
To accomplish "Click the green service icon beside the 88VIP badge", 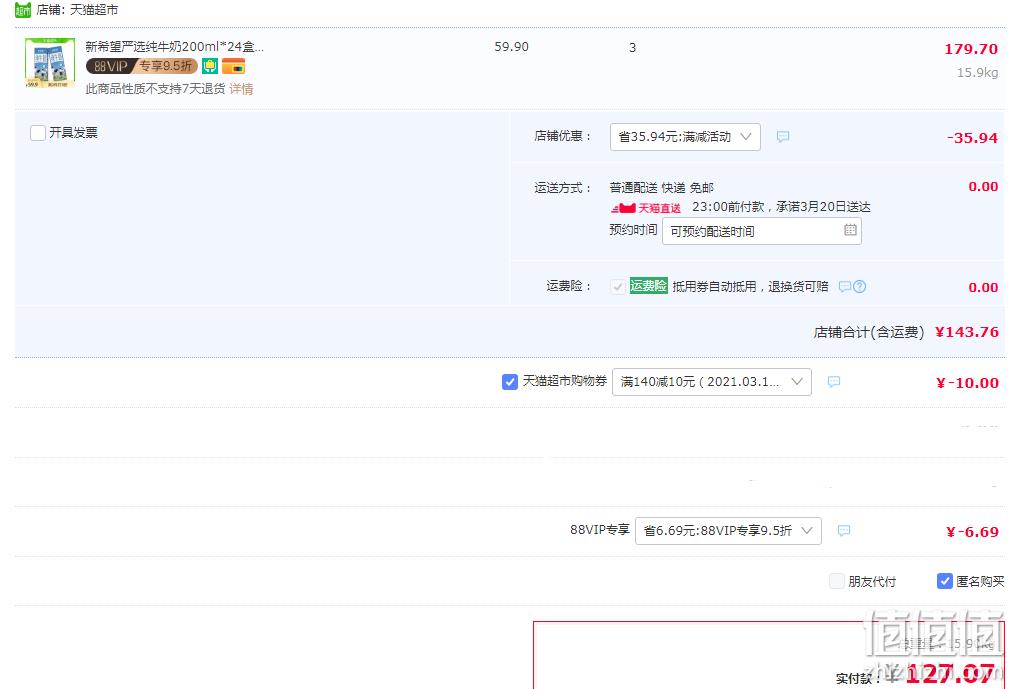I will click(210, 66).
